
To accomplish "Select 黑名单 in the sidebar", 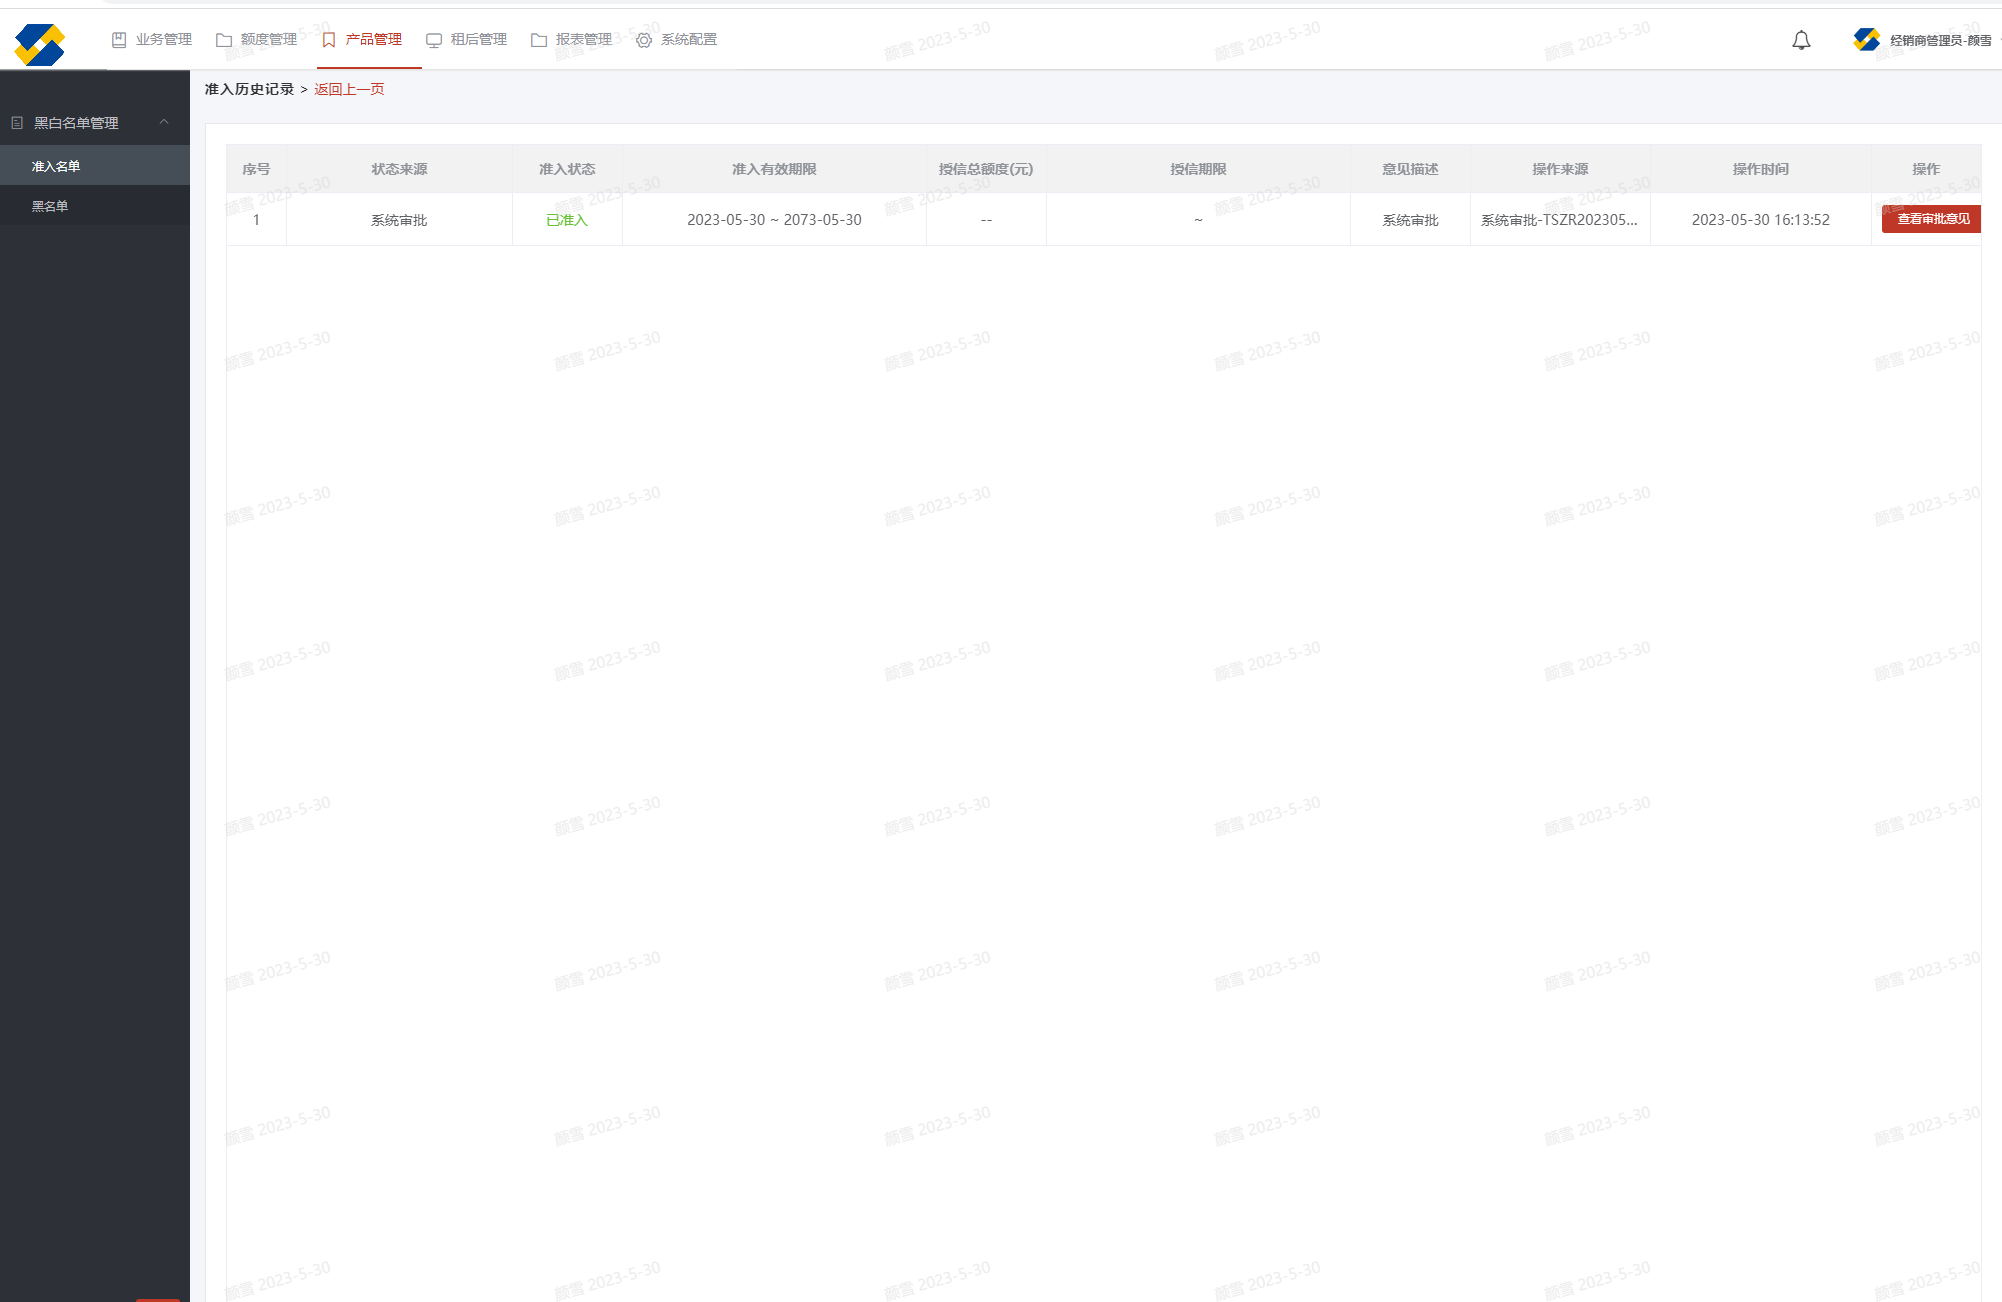I will pyautogui.click(x=50, y=206).
